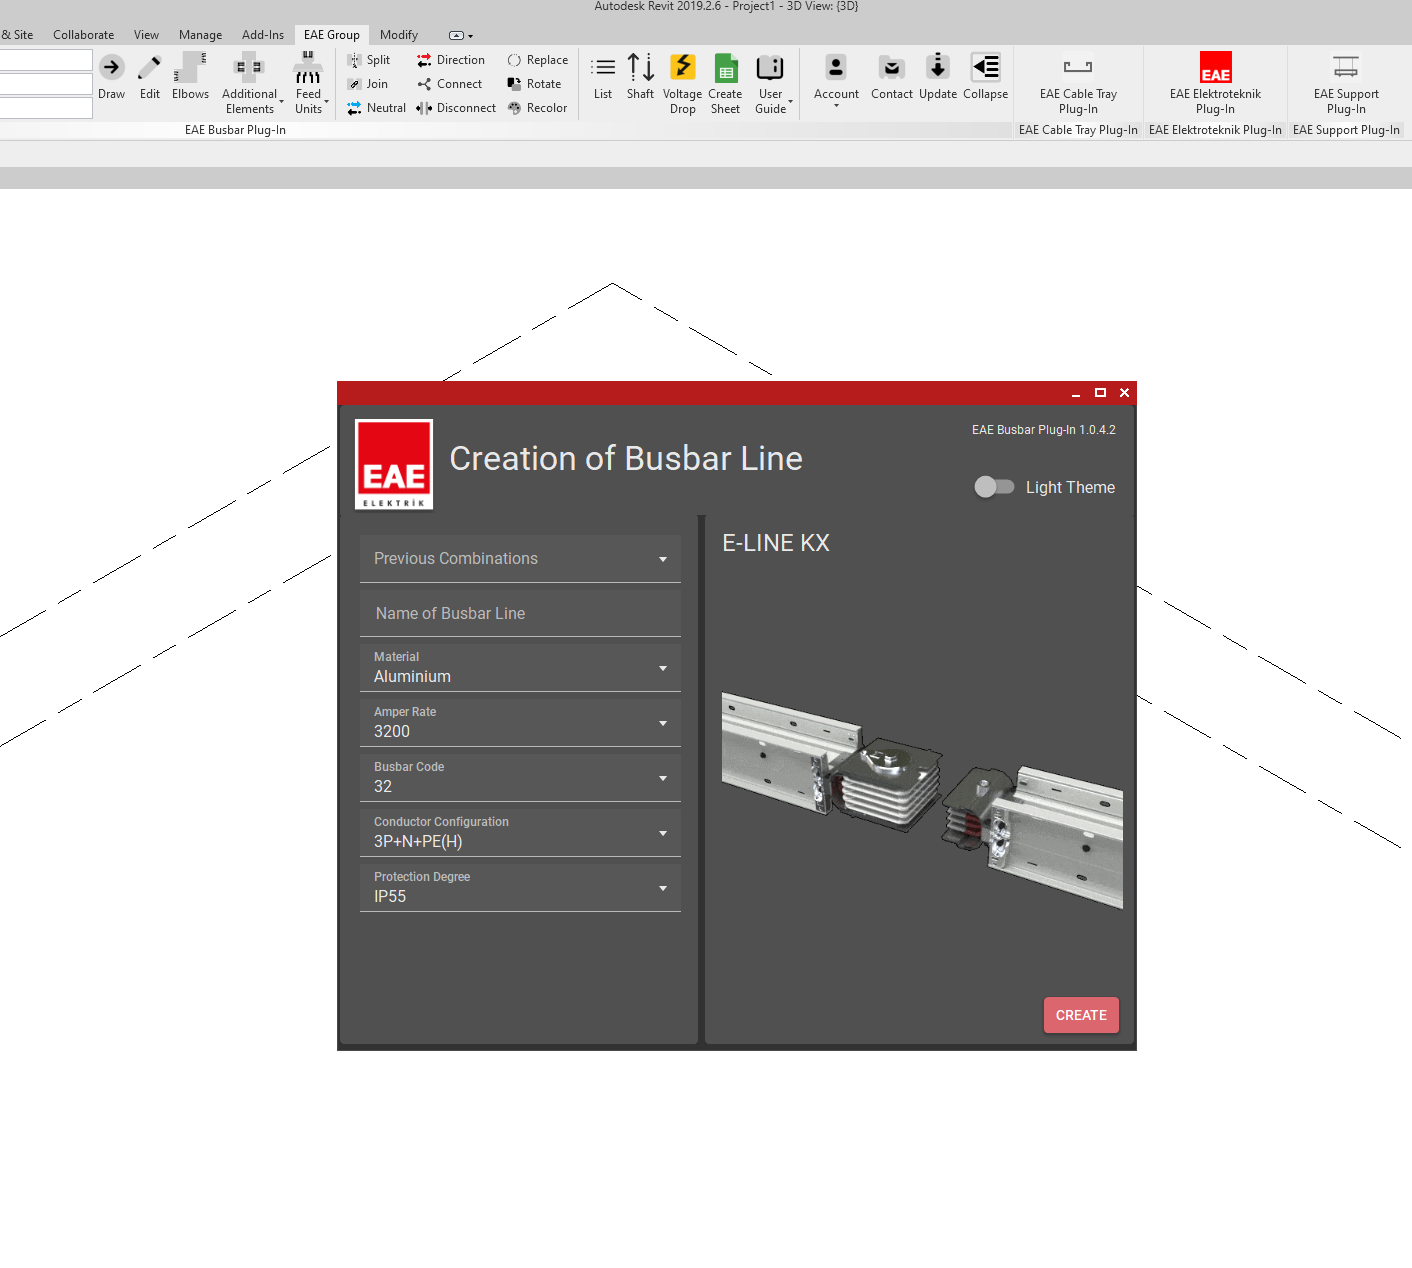
Task: Open the Account menu
Action: click(x=836, y=80)
